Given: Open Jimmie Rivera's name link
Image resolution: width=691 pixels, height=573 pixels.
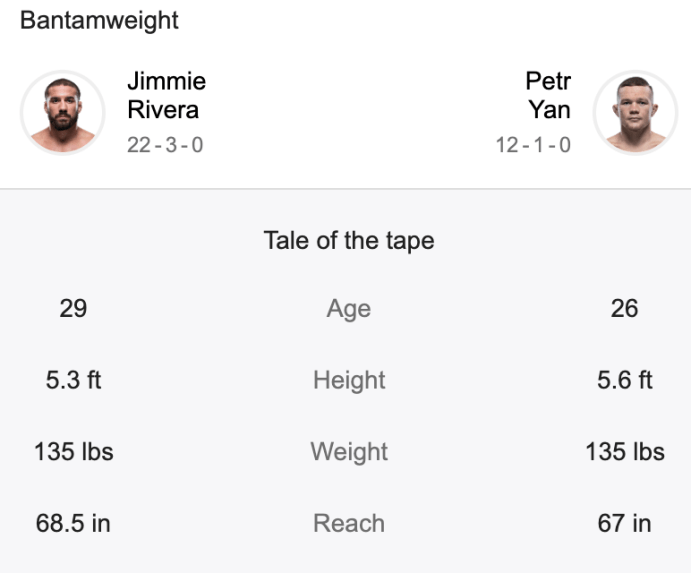Looking at the screenshot, I should [x=166, y=95].
